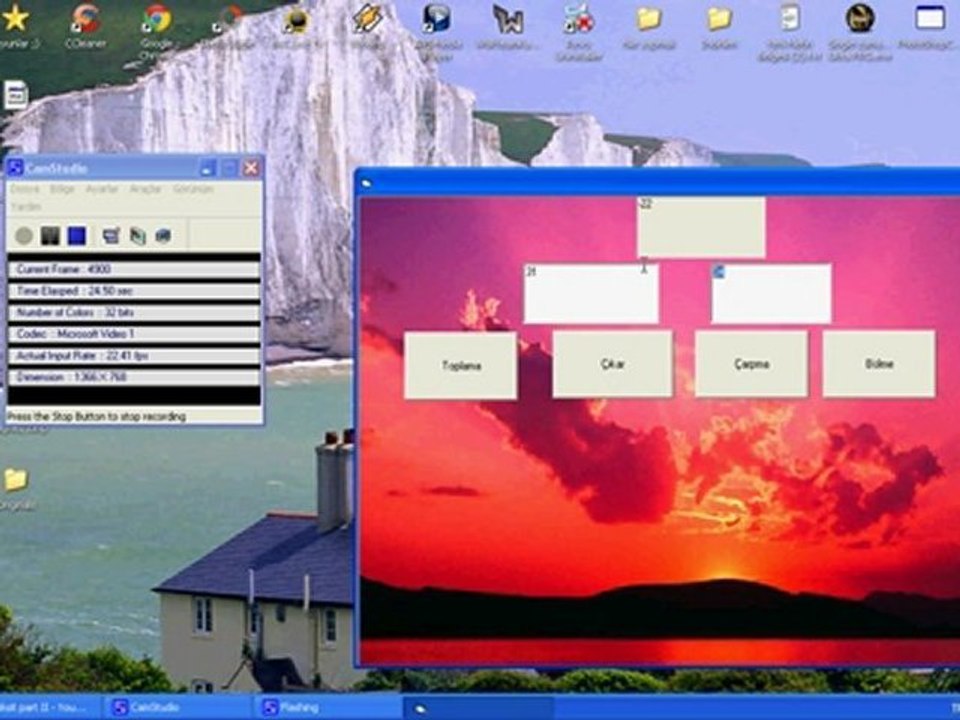
Task: Click the Bölme button
Action: 879,364
